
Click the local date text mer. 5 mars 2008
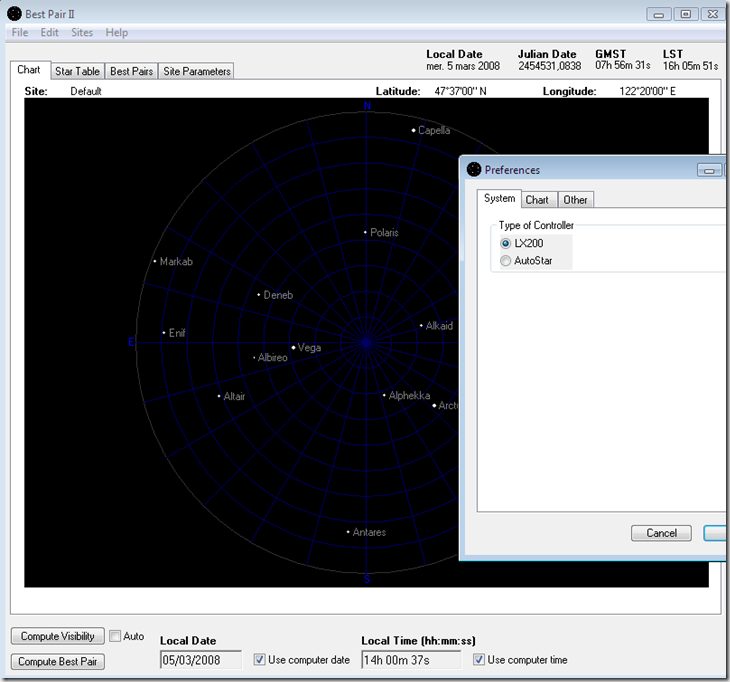pos(463,66)
